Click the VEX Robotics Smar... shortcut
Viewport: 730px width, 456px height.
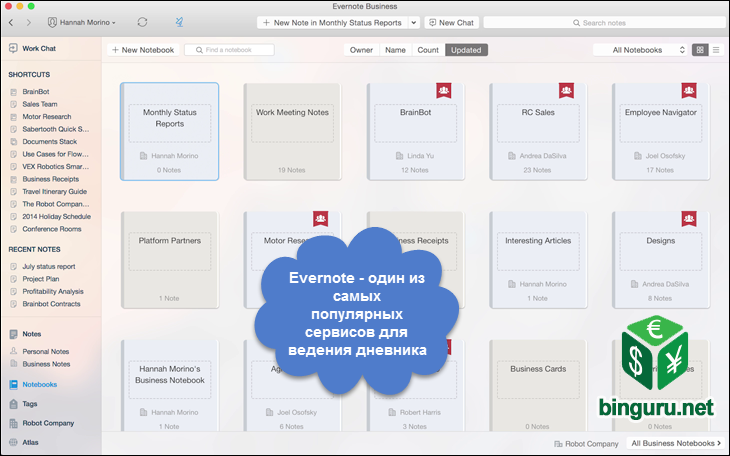point(55,167)
